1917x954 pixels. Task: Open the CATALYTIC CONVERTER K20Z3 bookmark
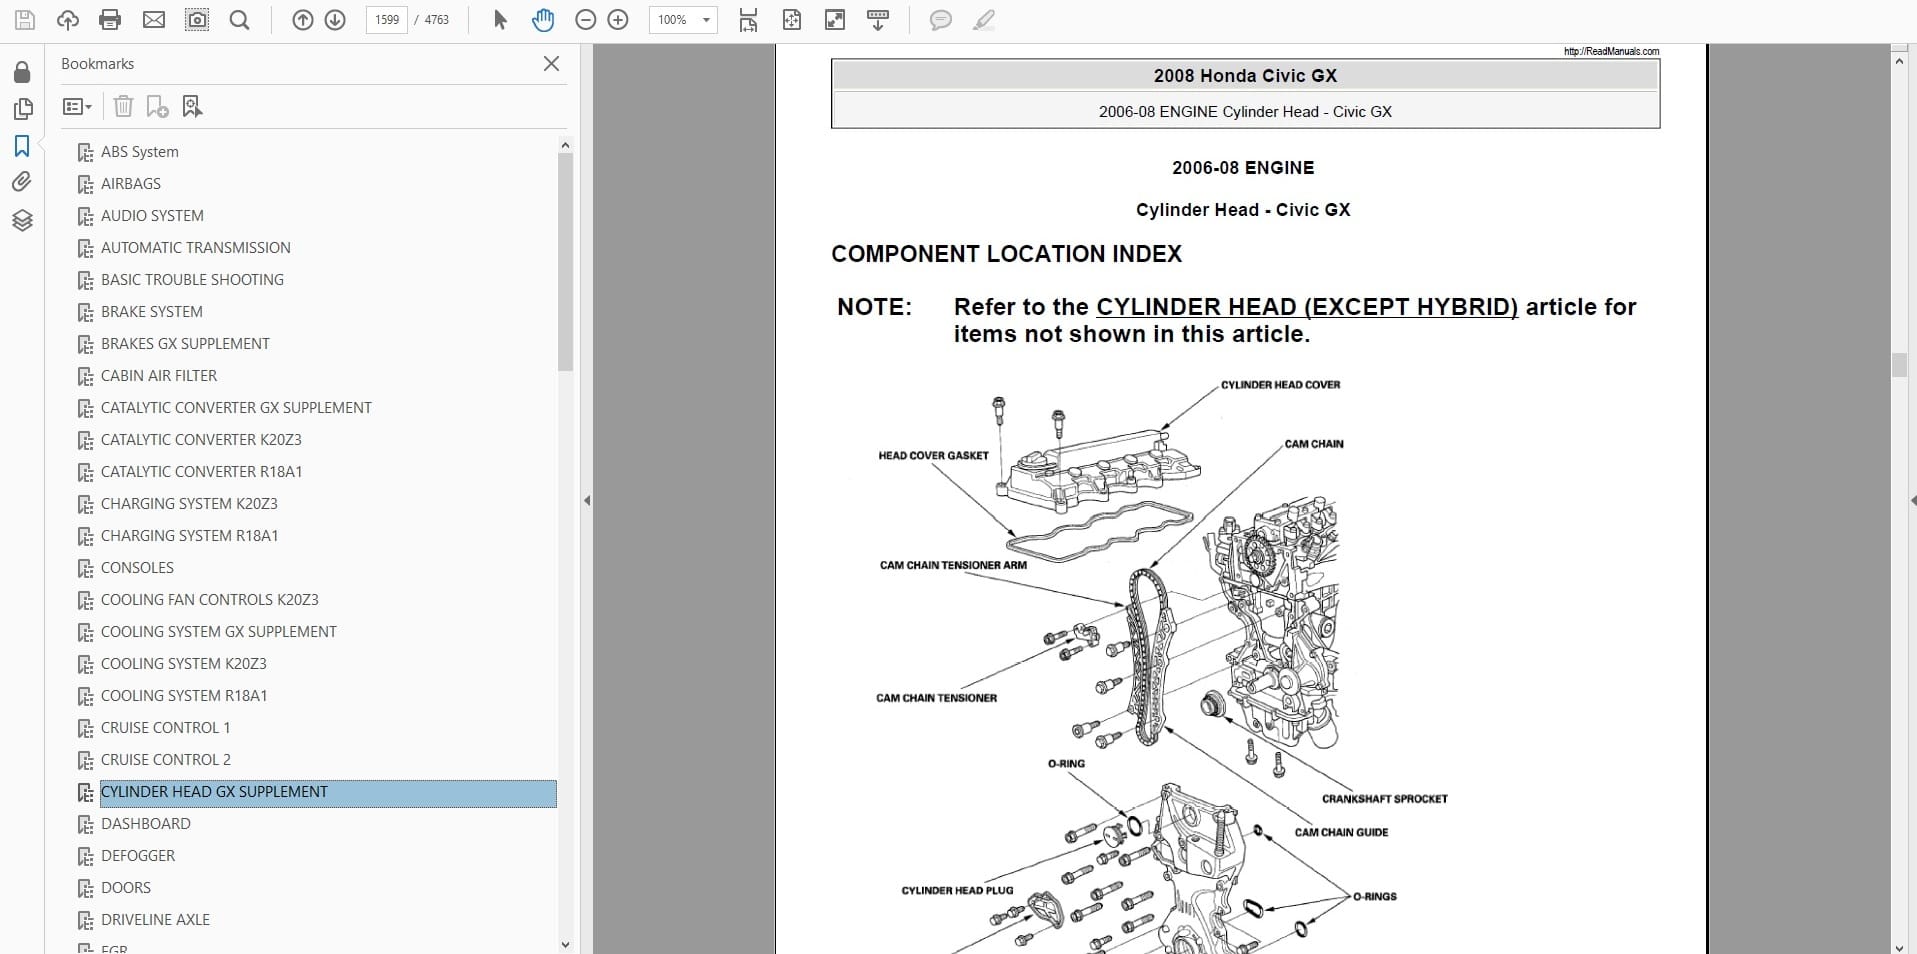click(x=201, y=440)
